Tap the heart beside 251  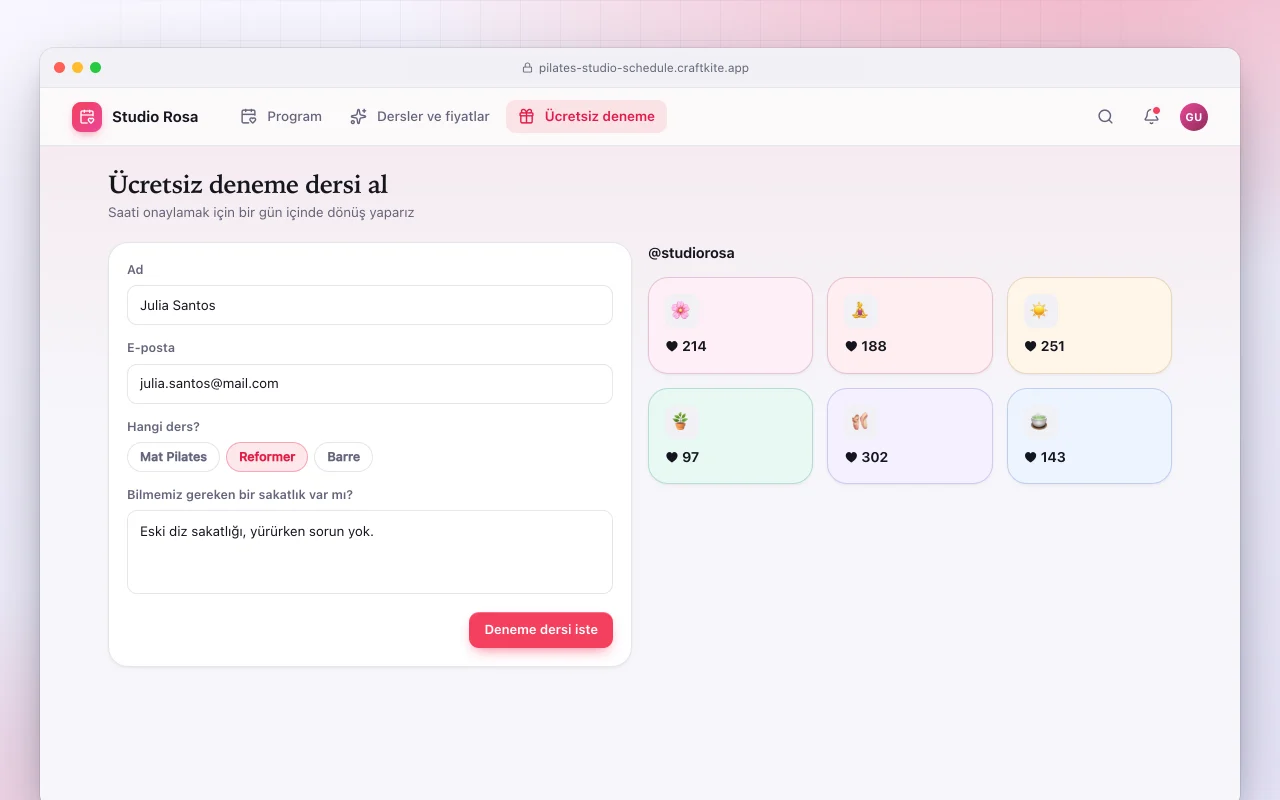pos(1031,346)
